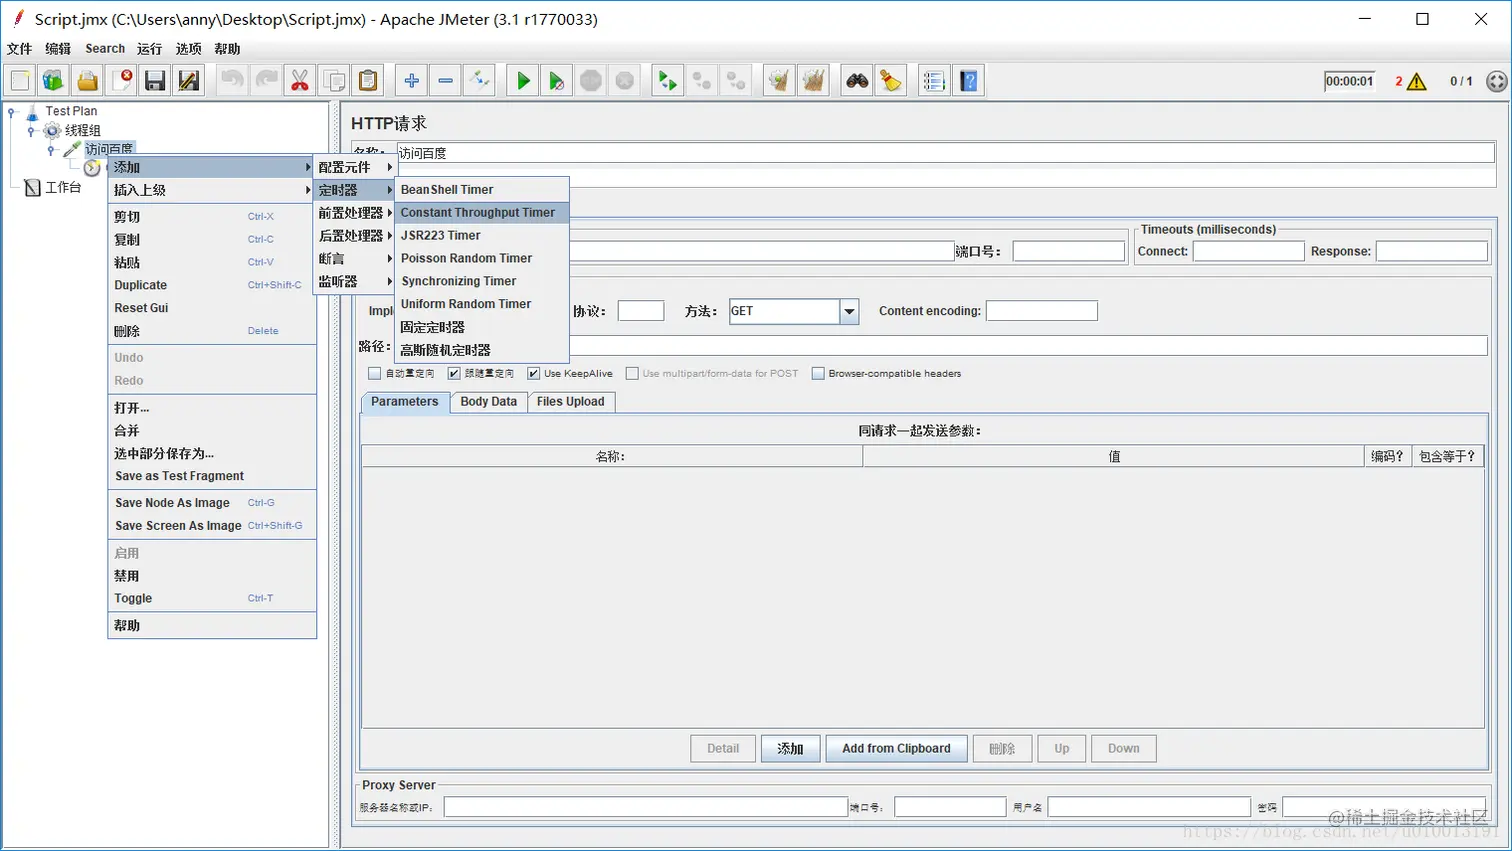This screenshot has width=1512, height=851.
Task: Enable Browser-compatible headers checkbox
Action: (818, 373)
